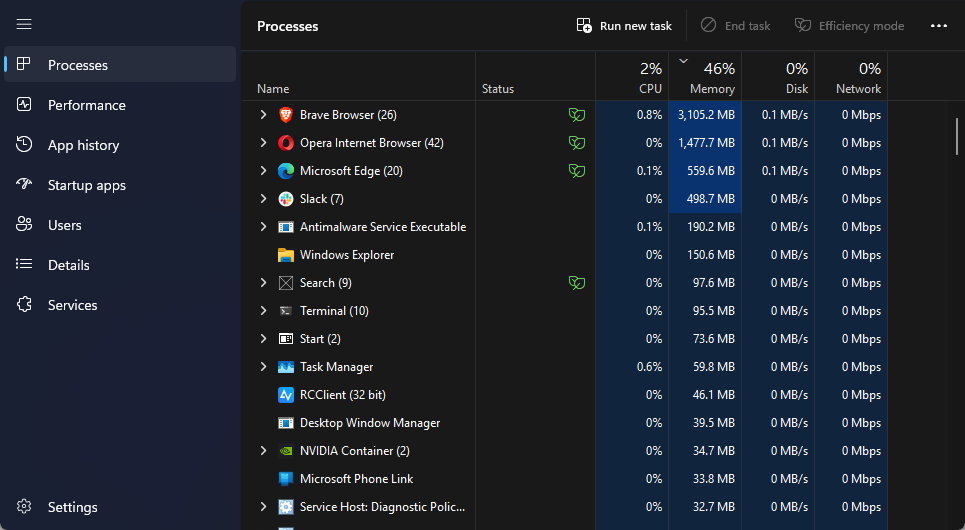Image resolution: width=965 pixels, height=530 pixels.
Task: Click the Opera Internet Browser icon
Action: pyautogui.click(x=286, y=143)
